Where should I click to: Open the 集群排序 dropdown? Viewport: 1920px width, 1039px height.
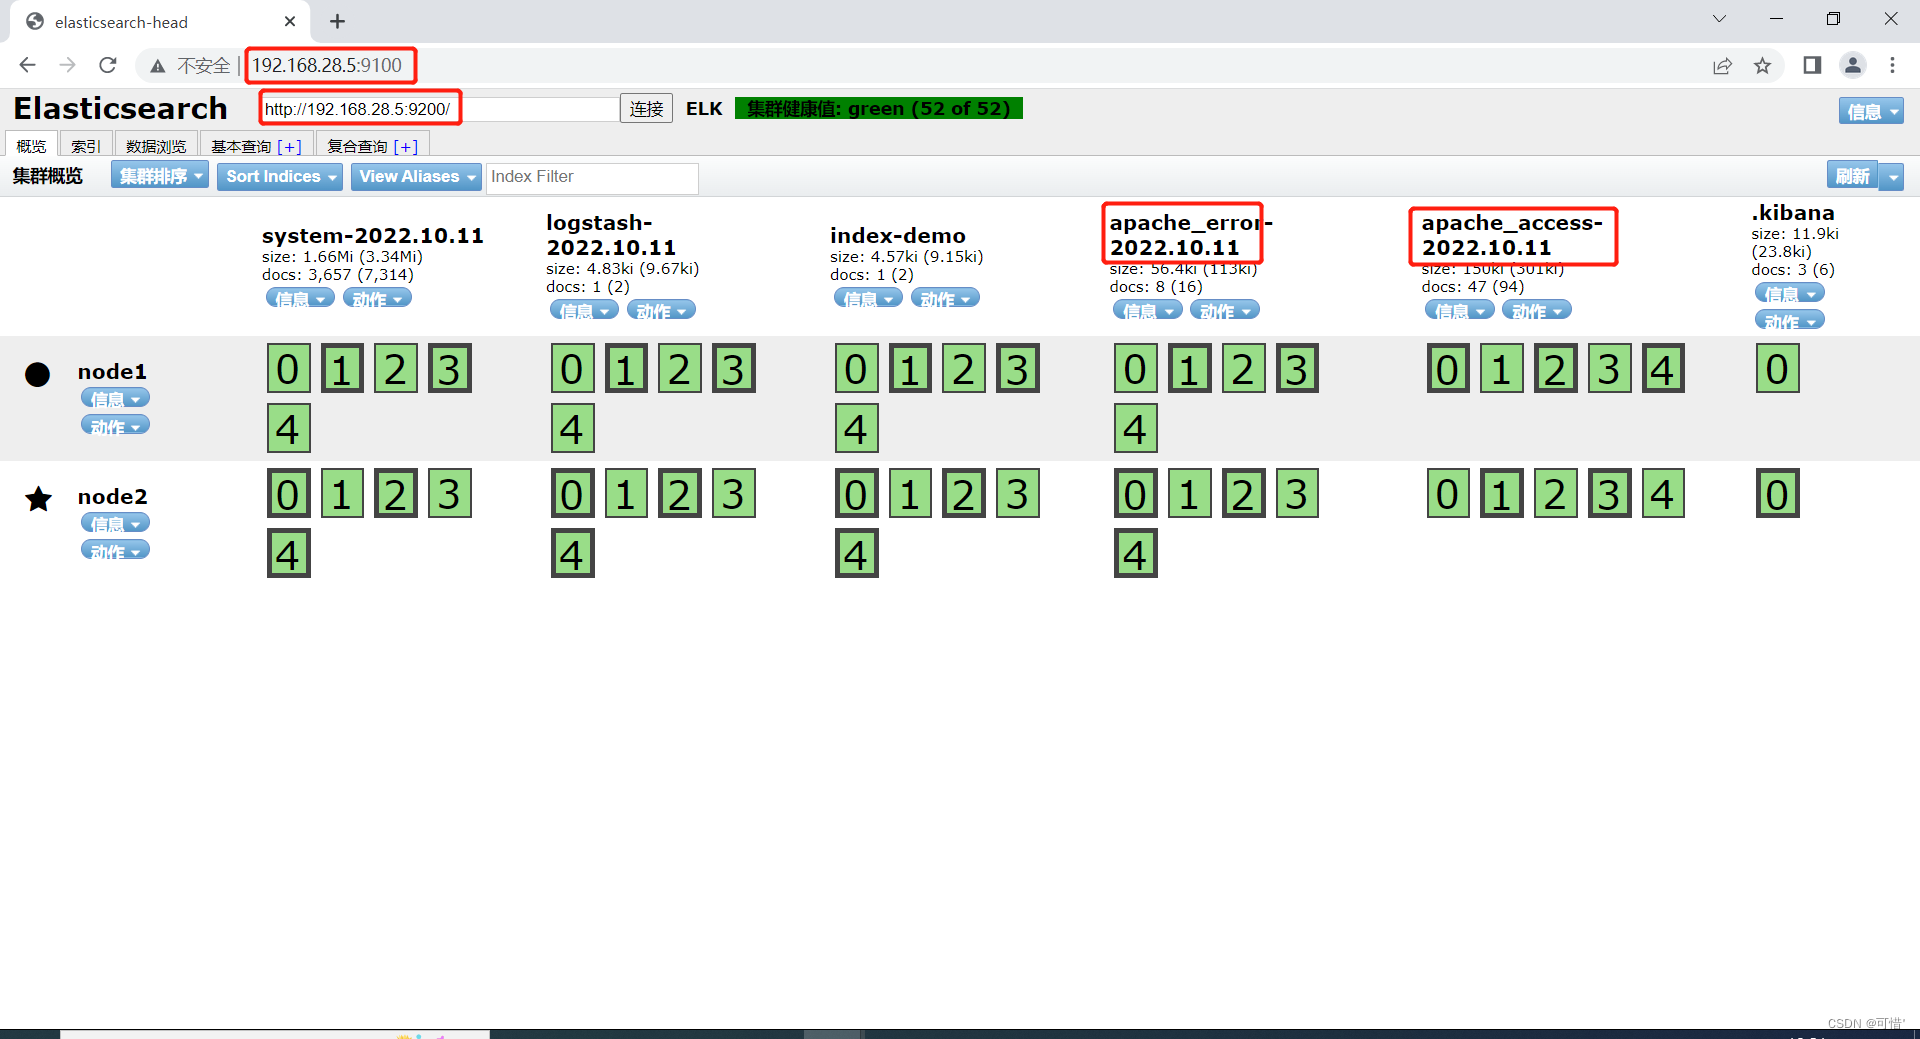point(160,176)
